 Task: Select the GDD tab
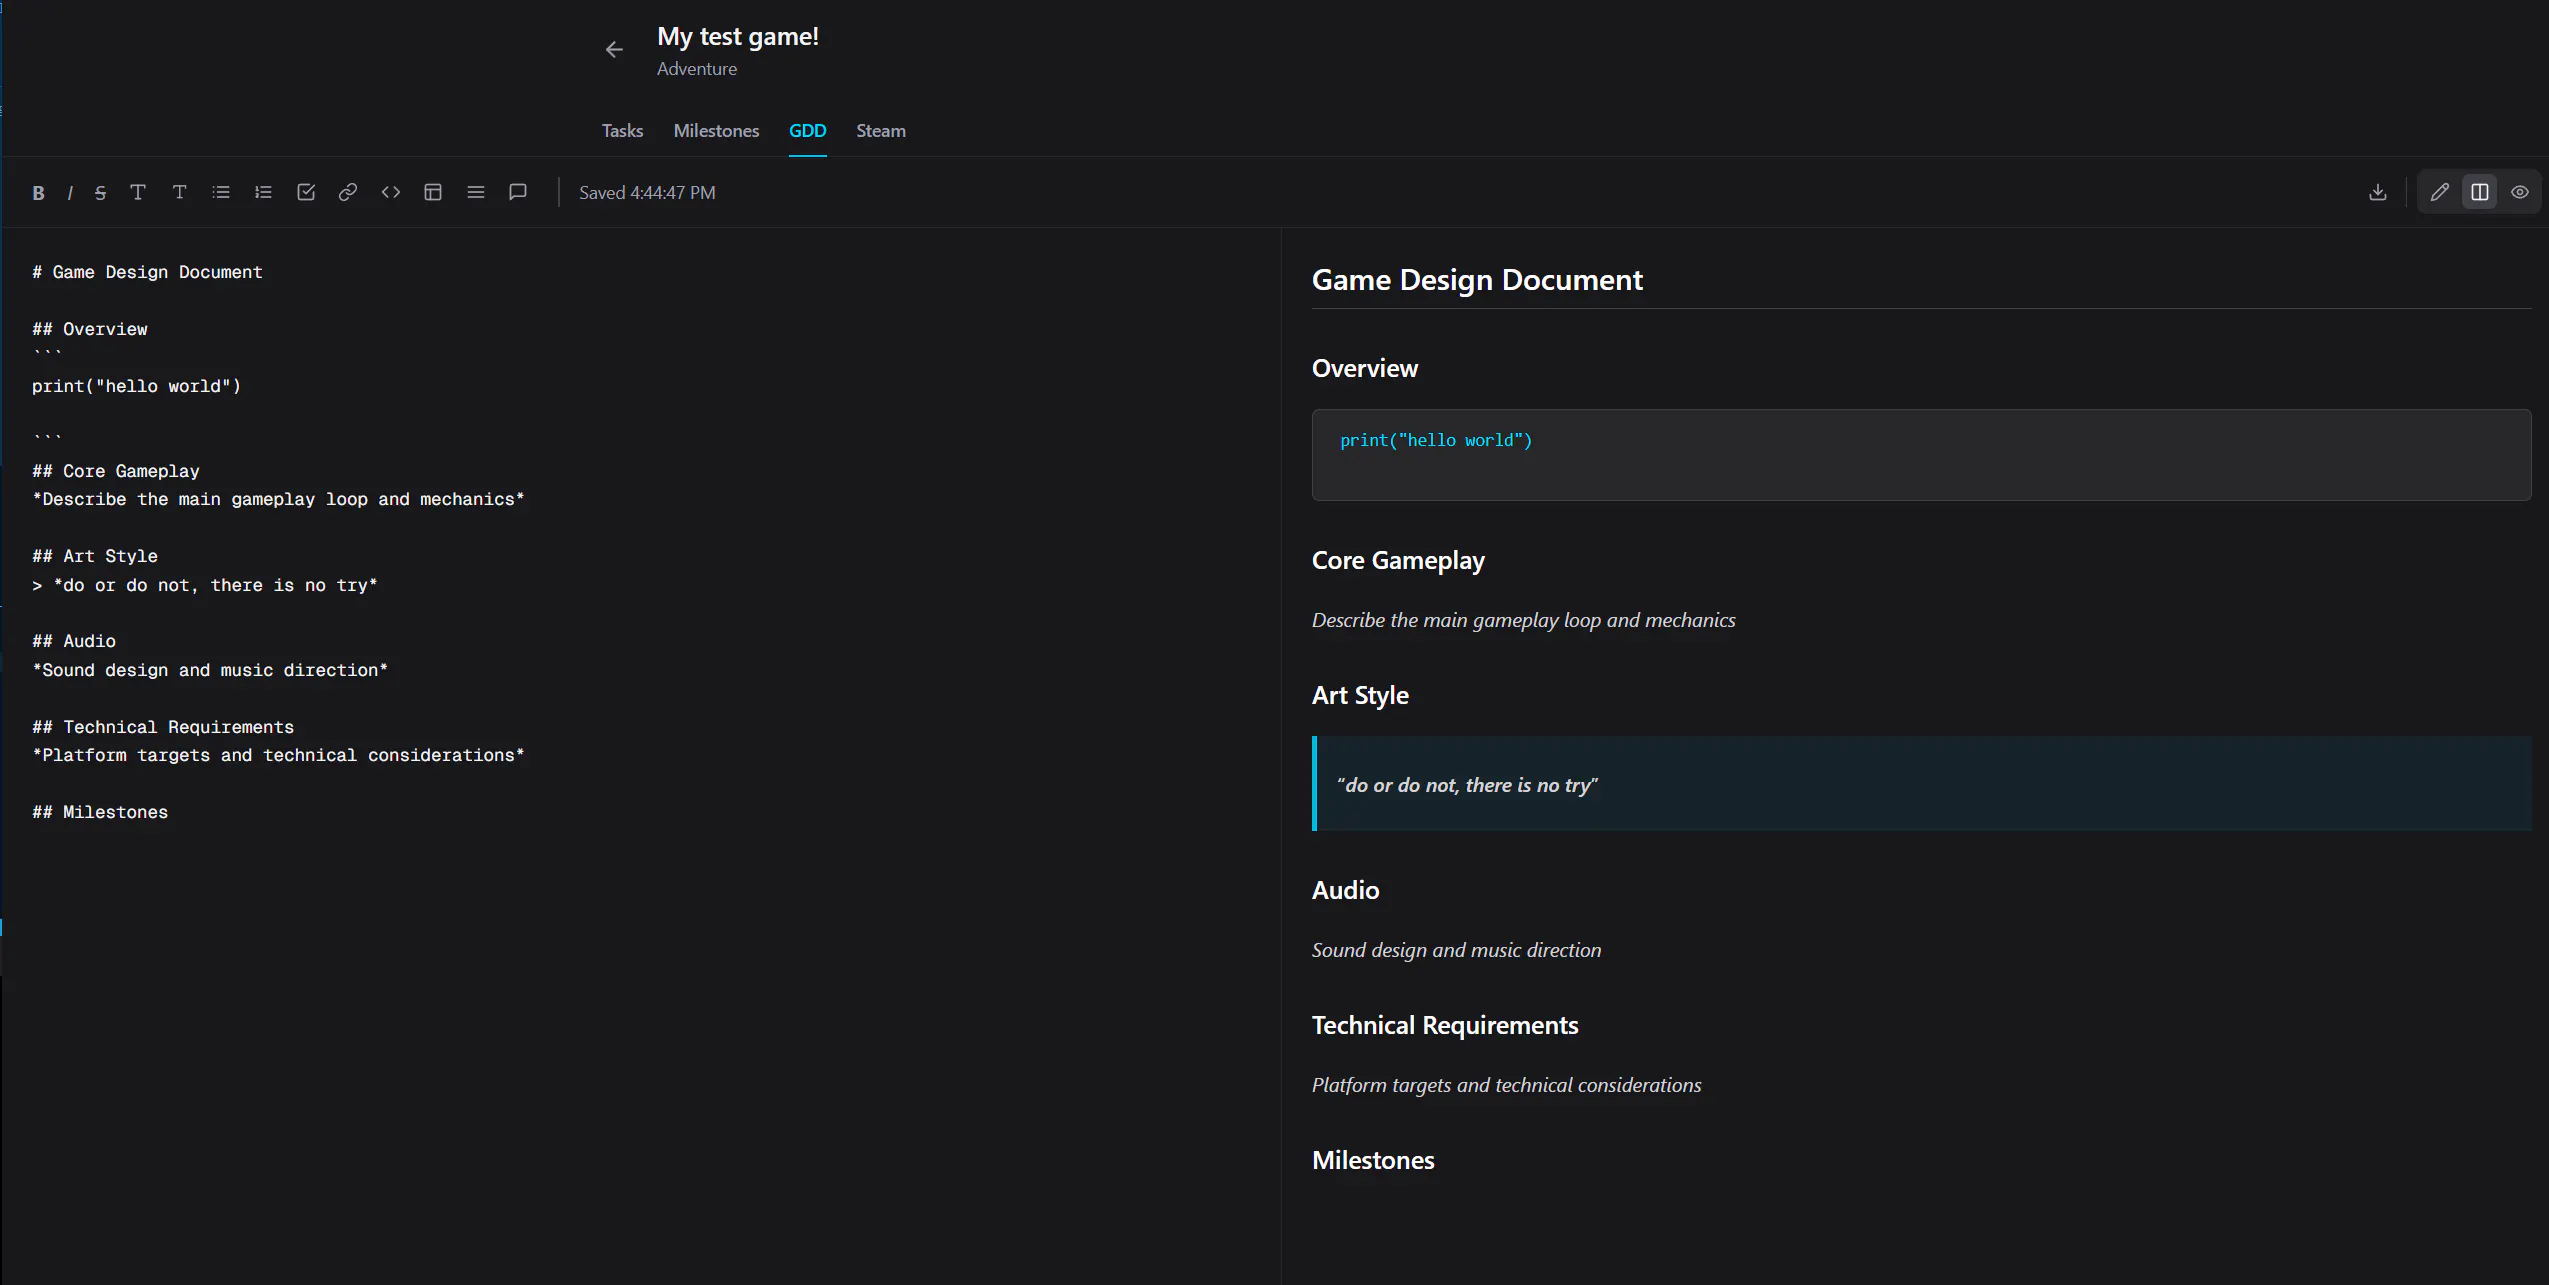click(x=807, y=131)
